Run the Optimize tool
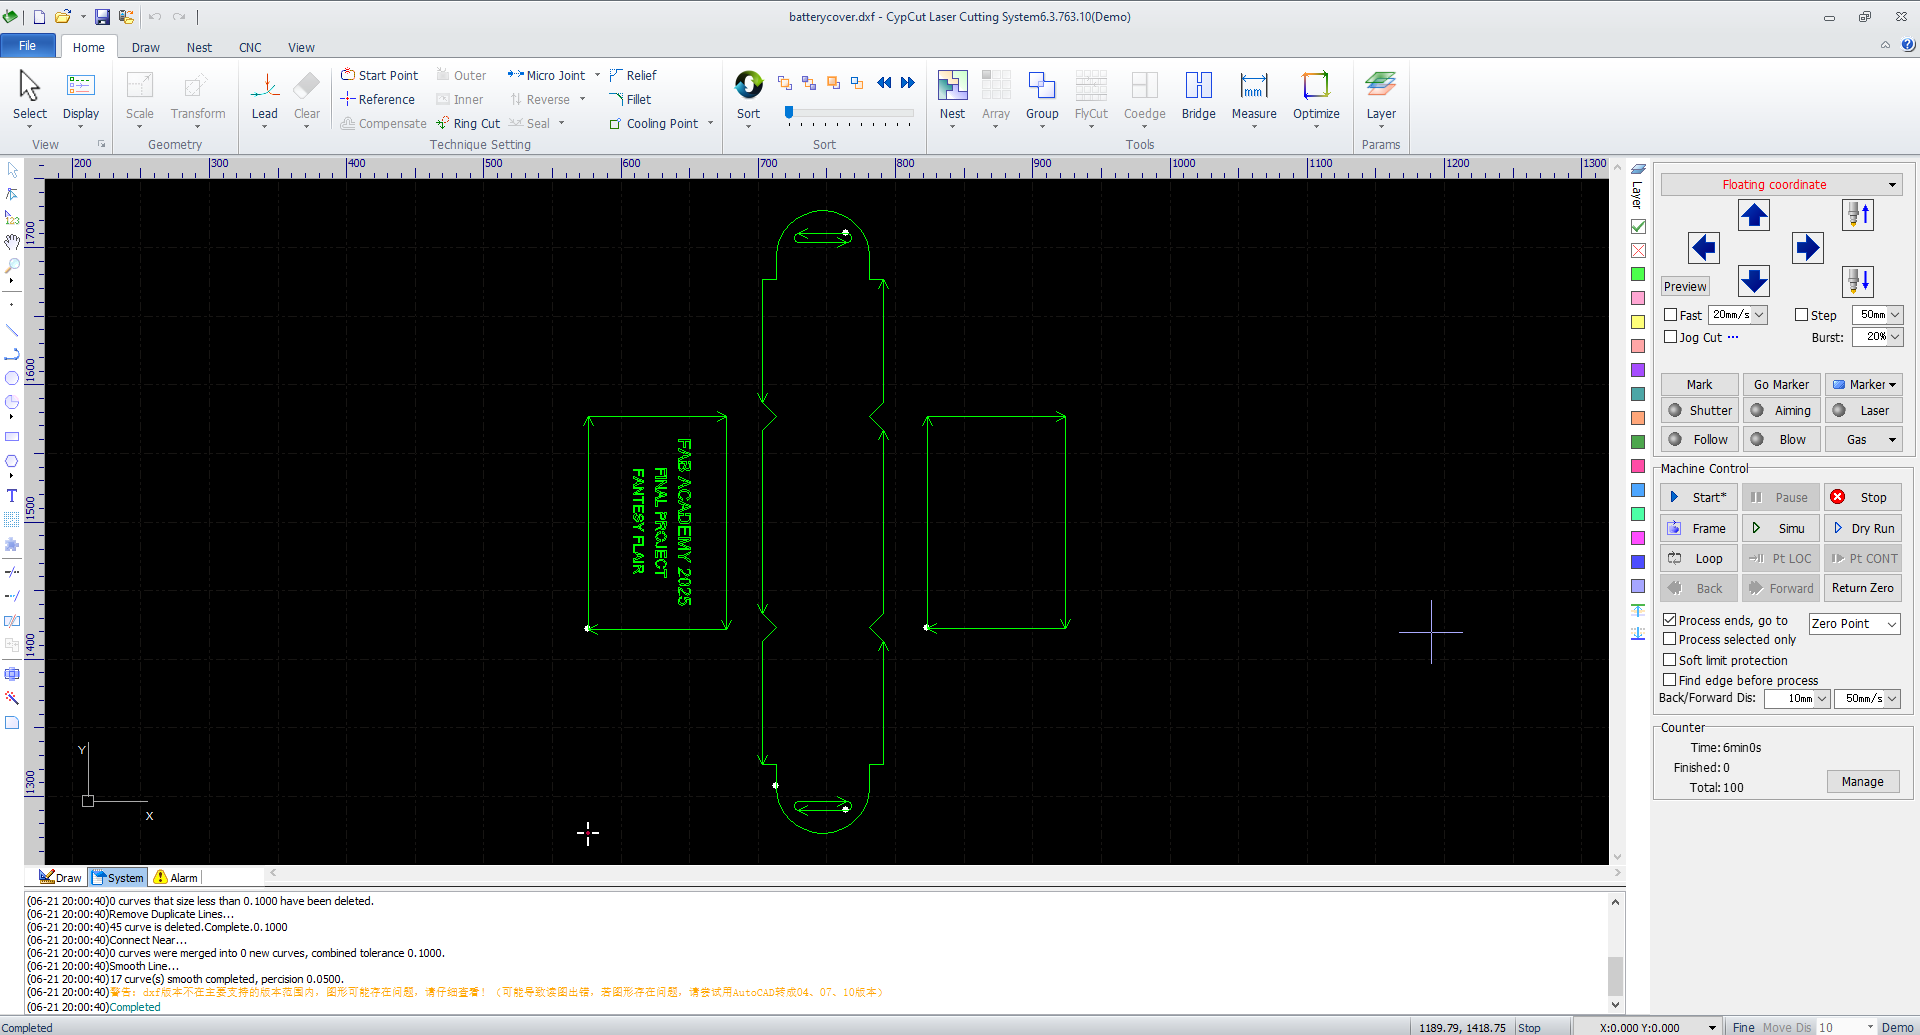This screenshot has height=1035, width=1920. coord(1316,96)
